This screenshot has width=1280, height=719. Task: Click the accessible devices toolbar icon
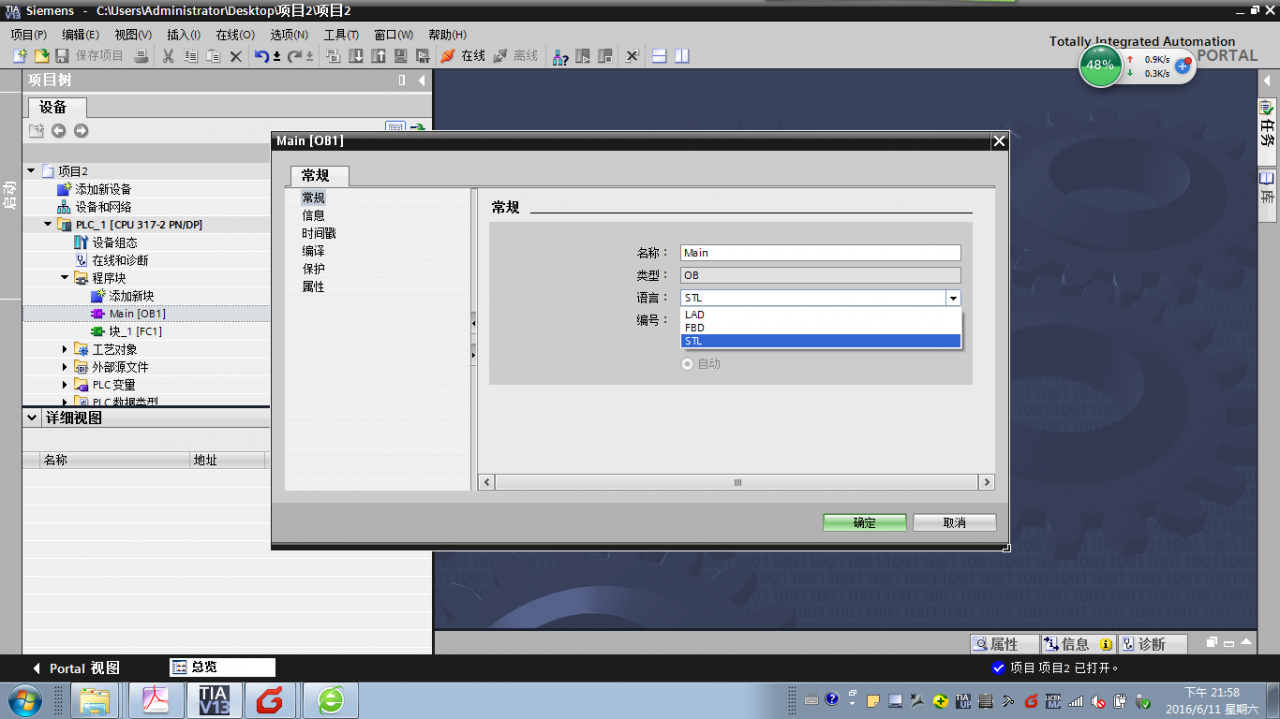pos(560,56)
